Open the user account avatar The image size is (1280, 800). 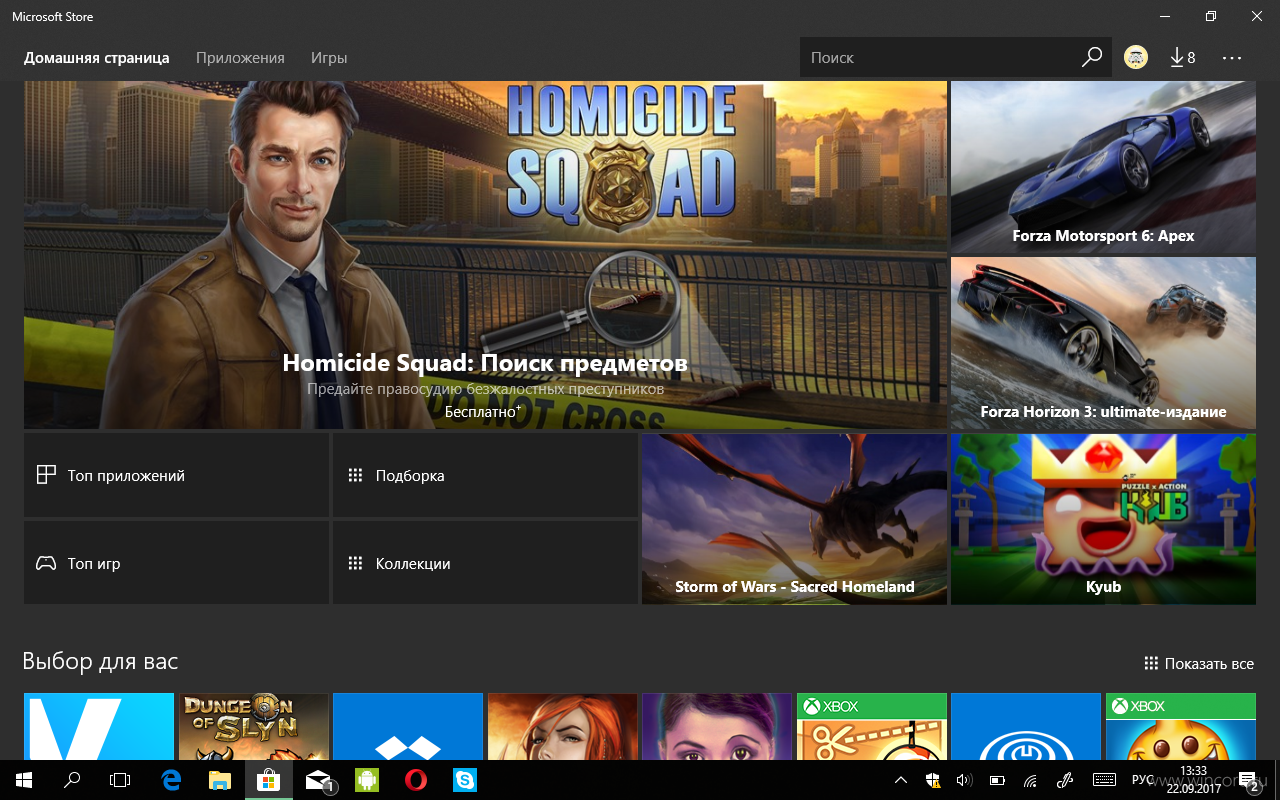point(1136,58)
